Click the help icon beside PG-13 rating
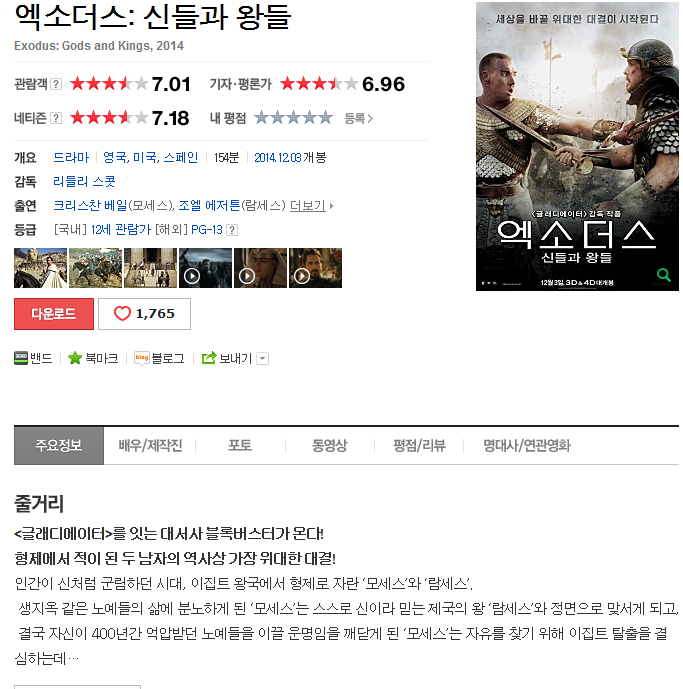This screenshot has height=689, width=683. pyautogui.click(x=233, y=230)
